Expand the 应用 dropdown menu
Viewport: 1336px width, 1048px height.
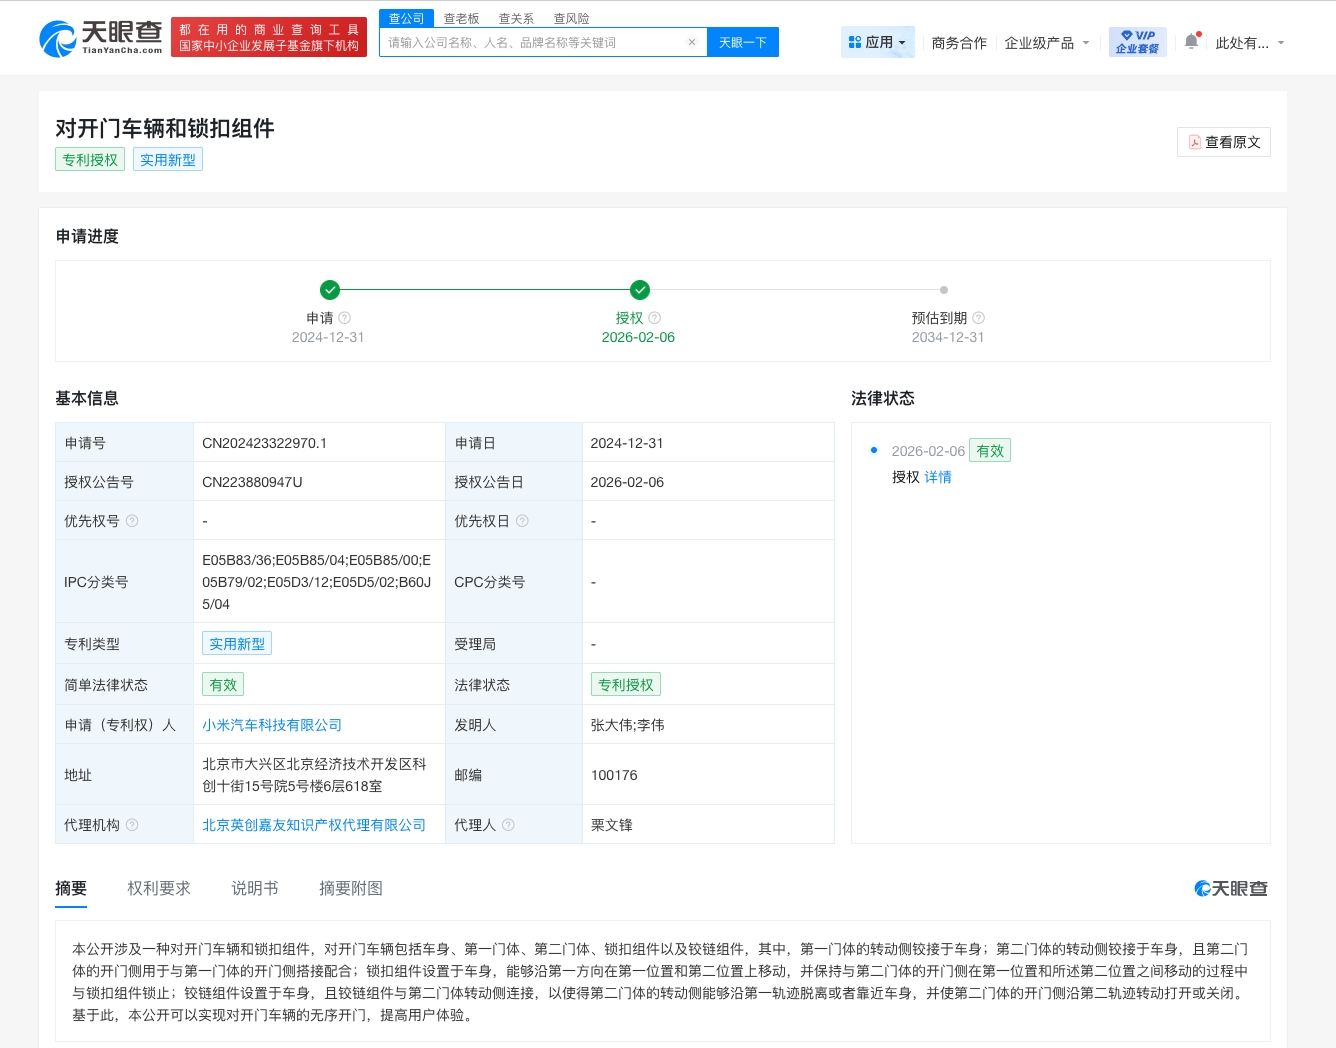(877, 42)
